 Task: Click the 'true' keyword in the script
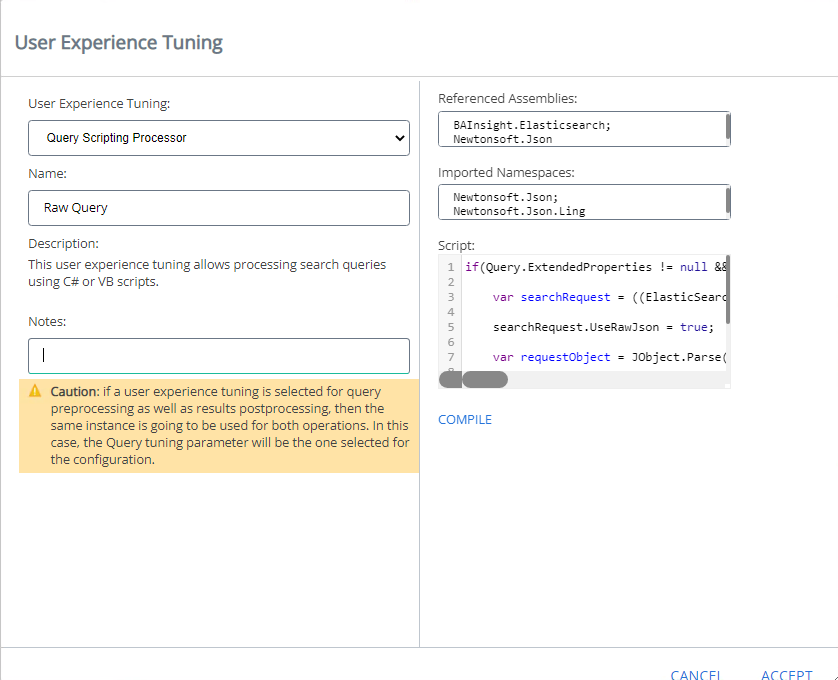pos(694,327)
